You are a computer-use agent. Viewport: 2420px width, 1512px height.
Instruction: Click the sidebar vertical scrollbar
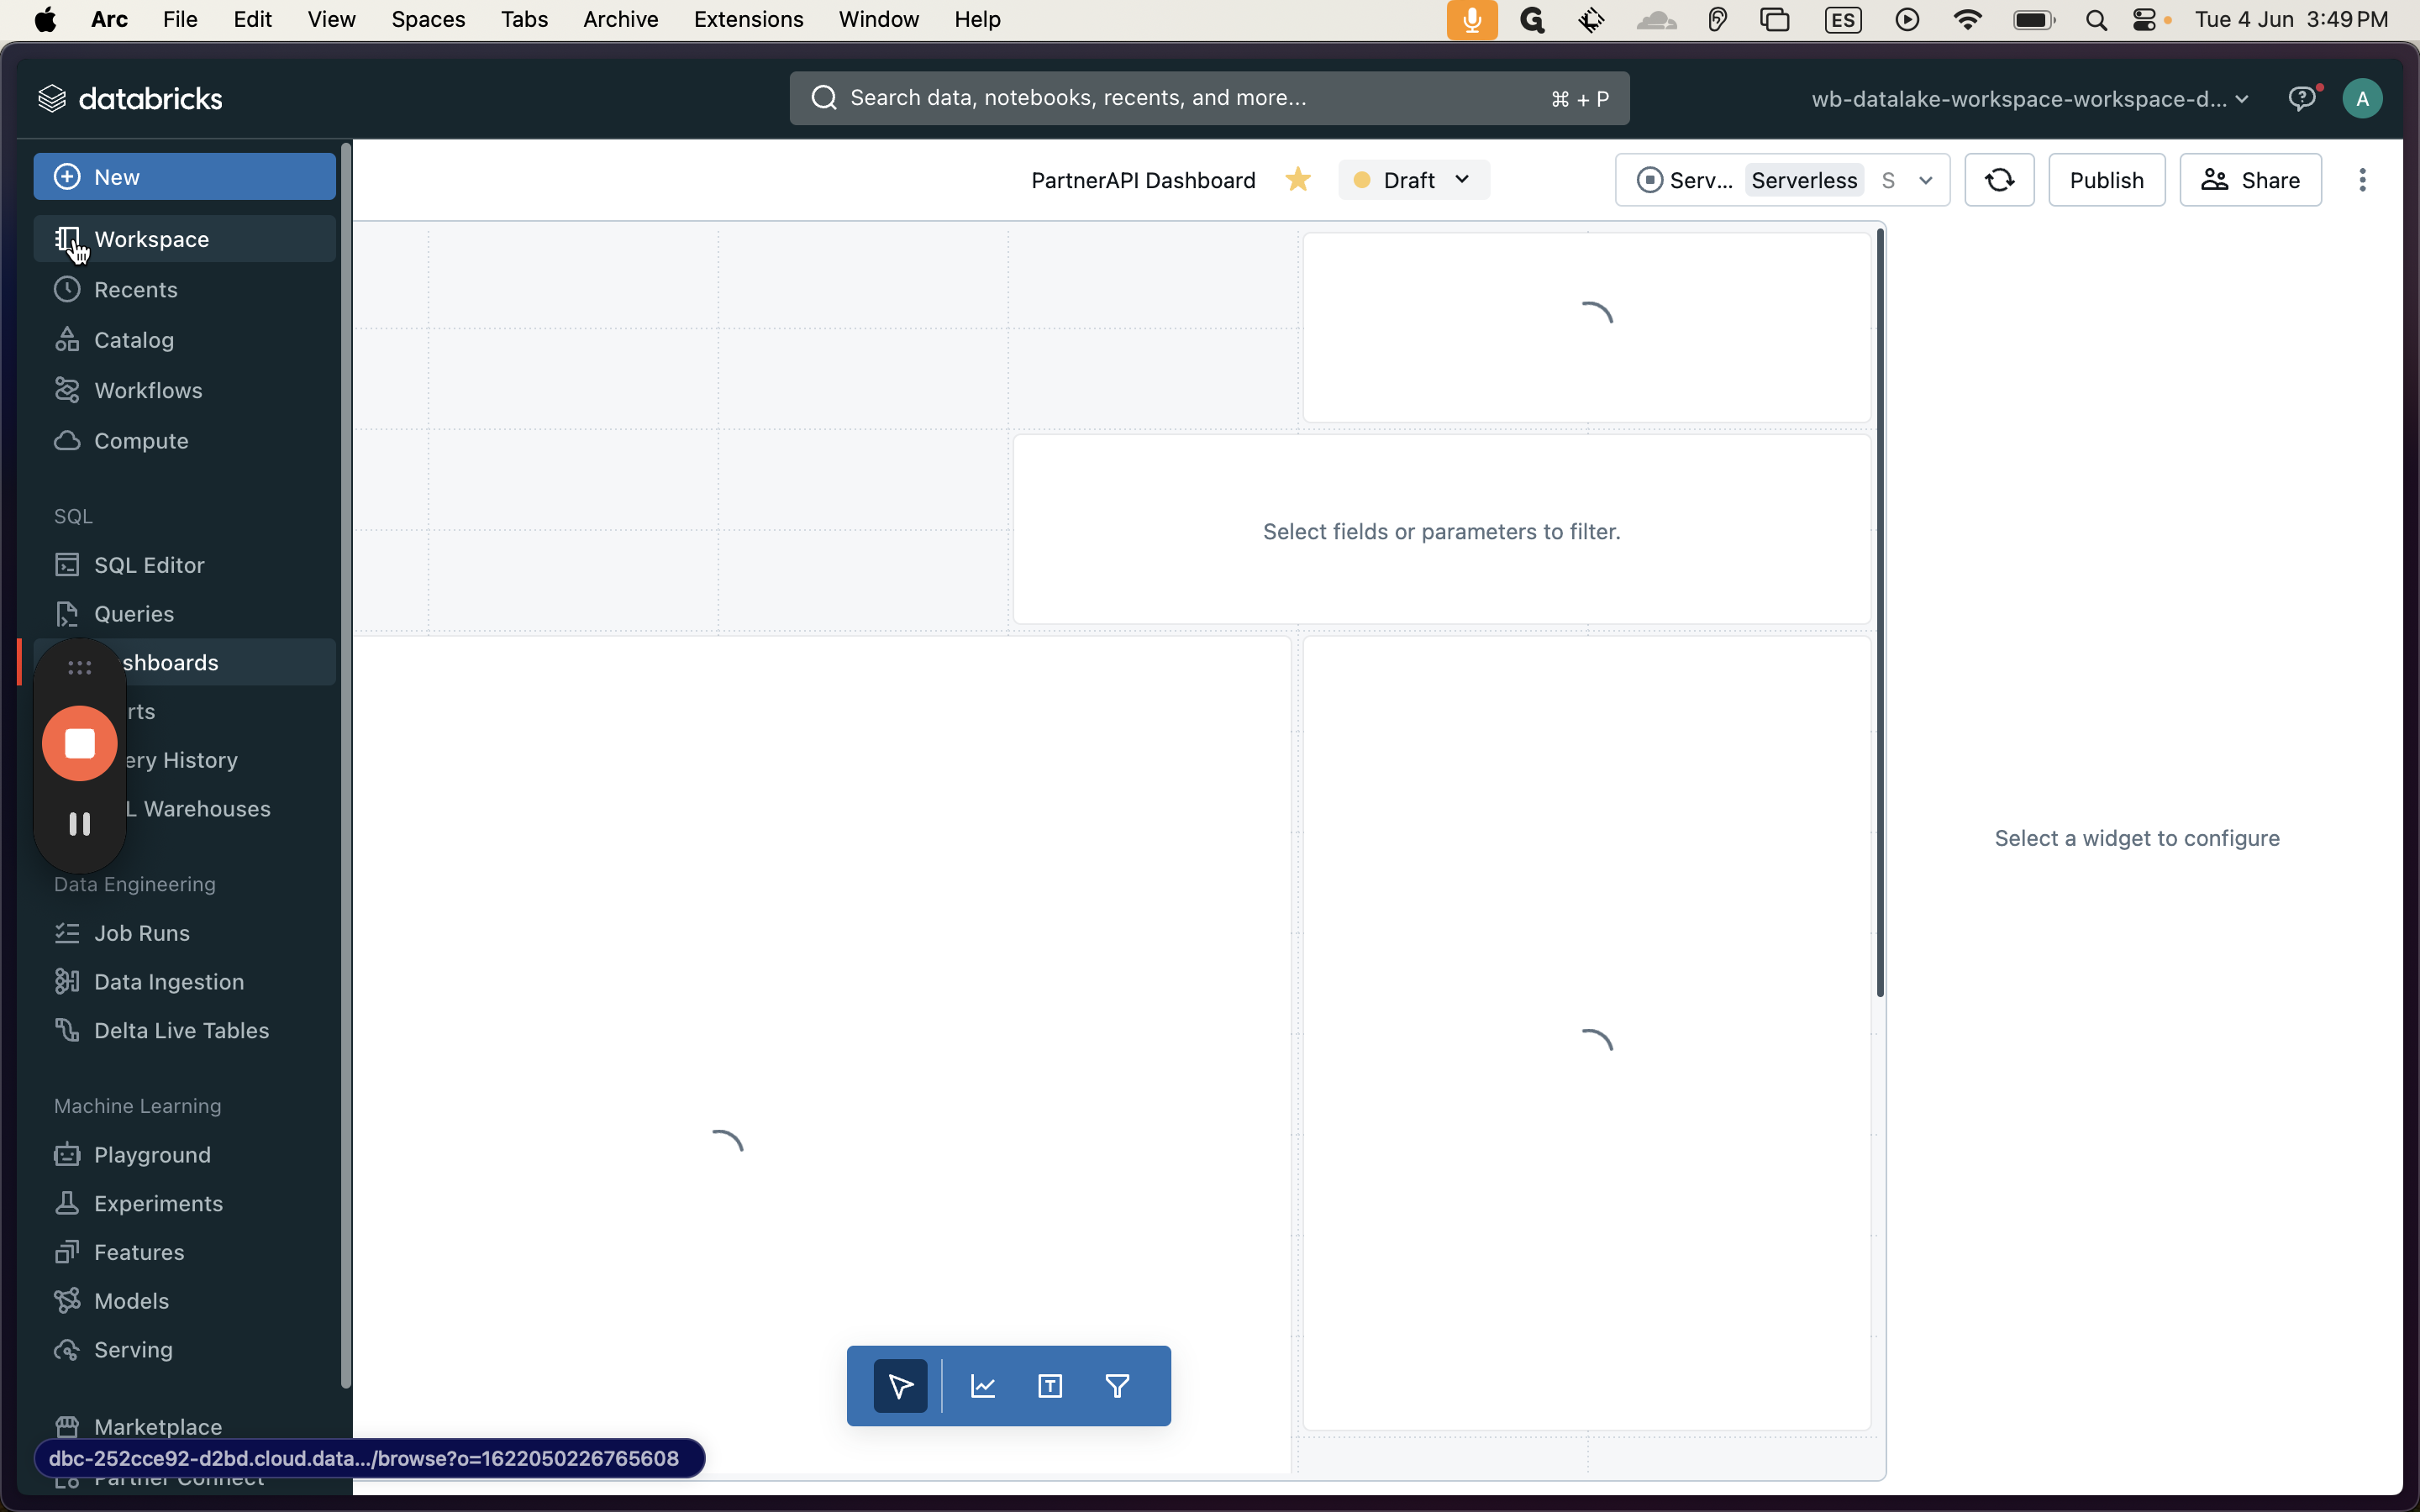(346, 765)
